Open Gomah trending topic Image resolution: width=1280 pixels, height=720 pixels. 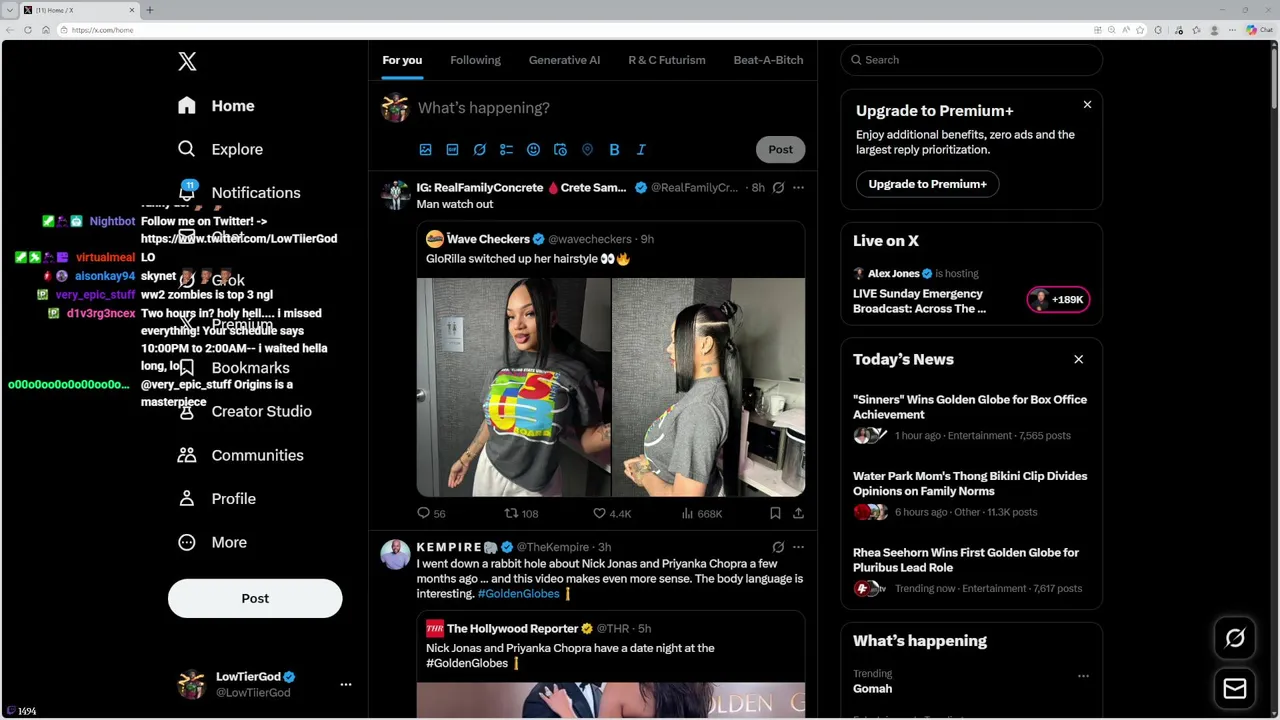click(872, 688)
